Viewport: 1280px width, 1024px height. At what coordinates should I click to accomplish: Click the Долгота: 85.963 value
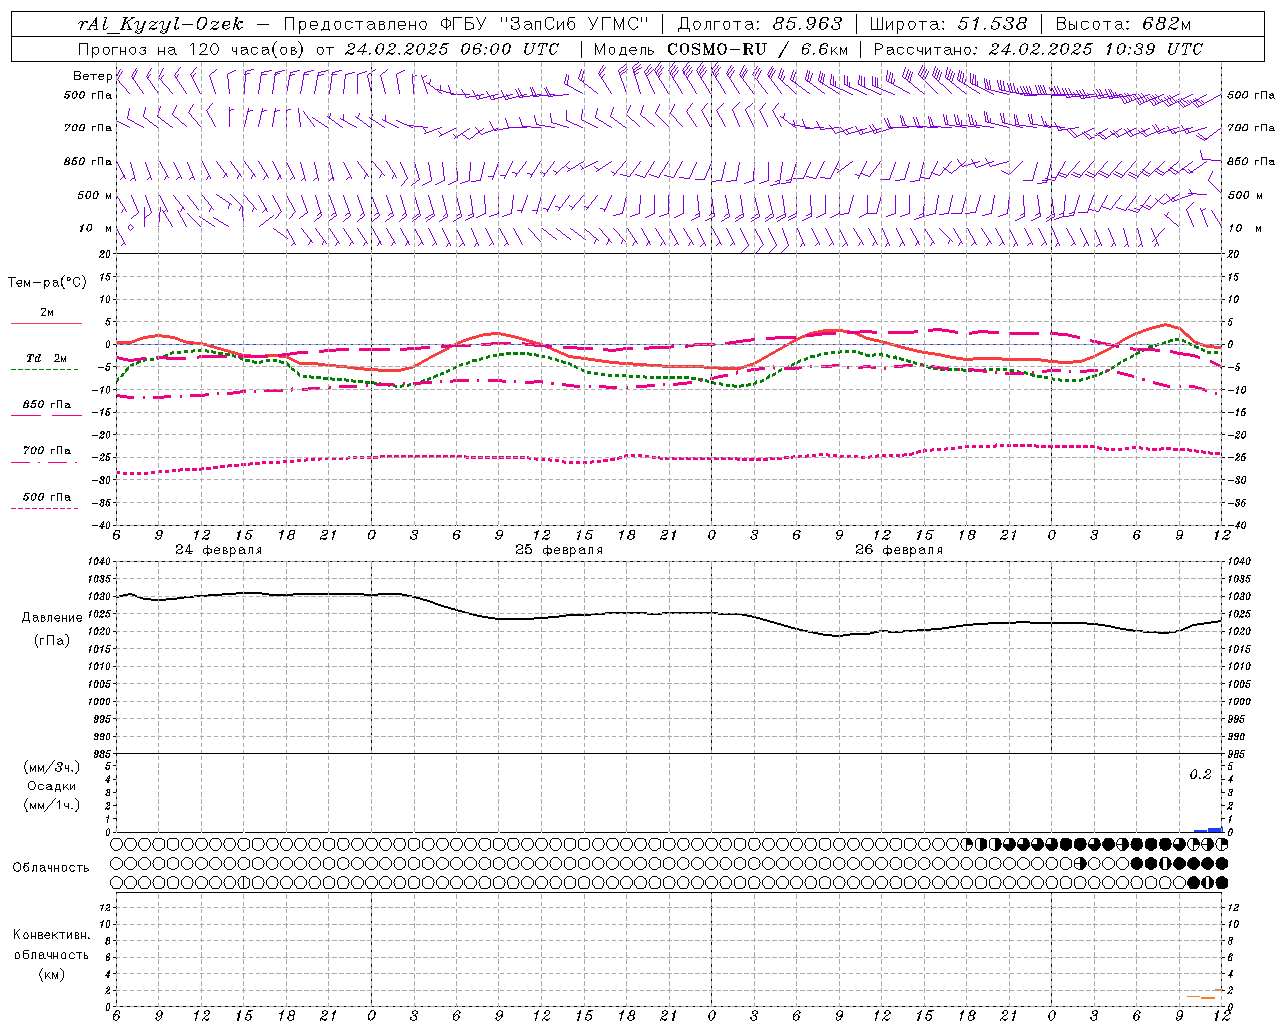pyautogui.click(x=760, y=24)
